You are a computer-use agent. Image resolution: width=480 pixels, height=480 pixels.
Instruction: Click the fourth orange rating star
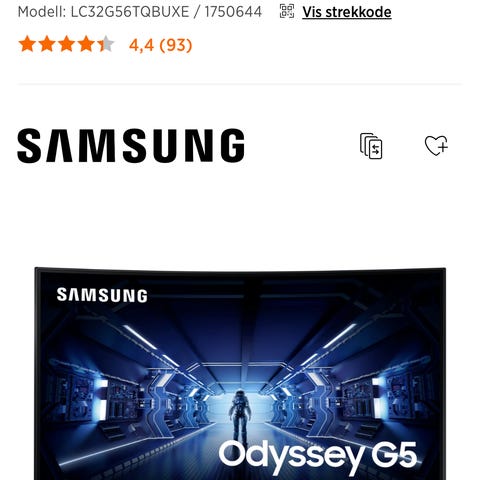[86, 44]
